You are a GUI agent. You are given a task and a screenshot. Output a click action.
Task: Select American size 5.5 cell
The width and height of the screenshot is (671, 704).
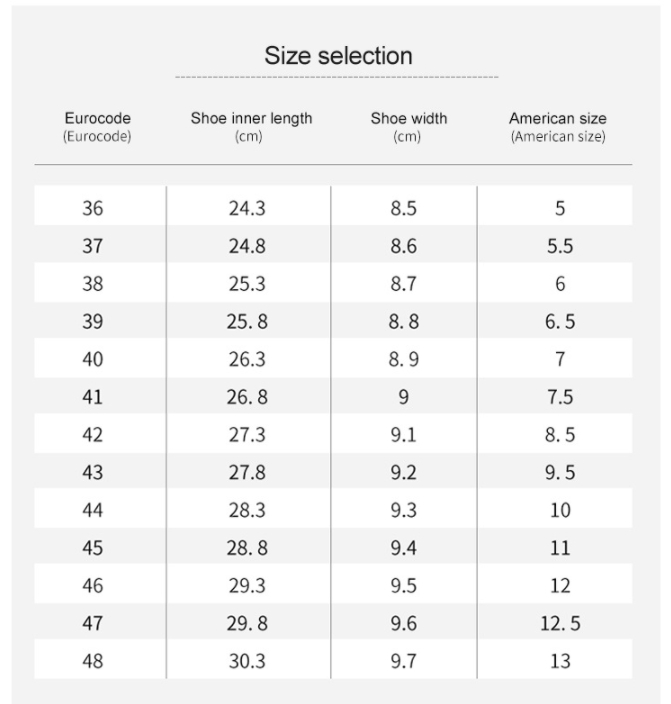point(560,246)
